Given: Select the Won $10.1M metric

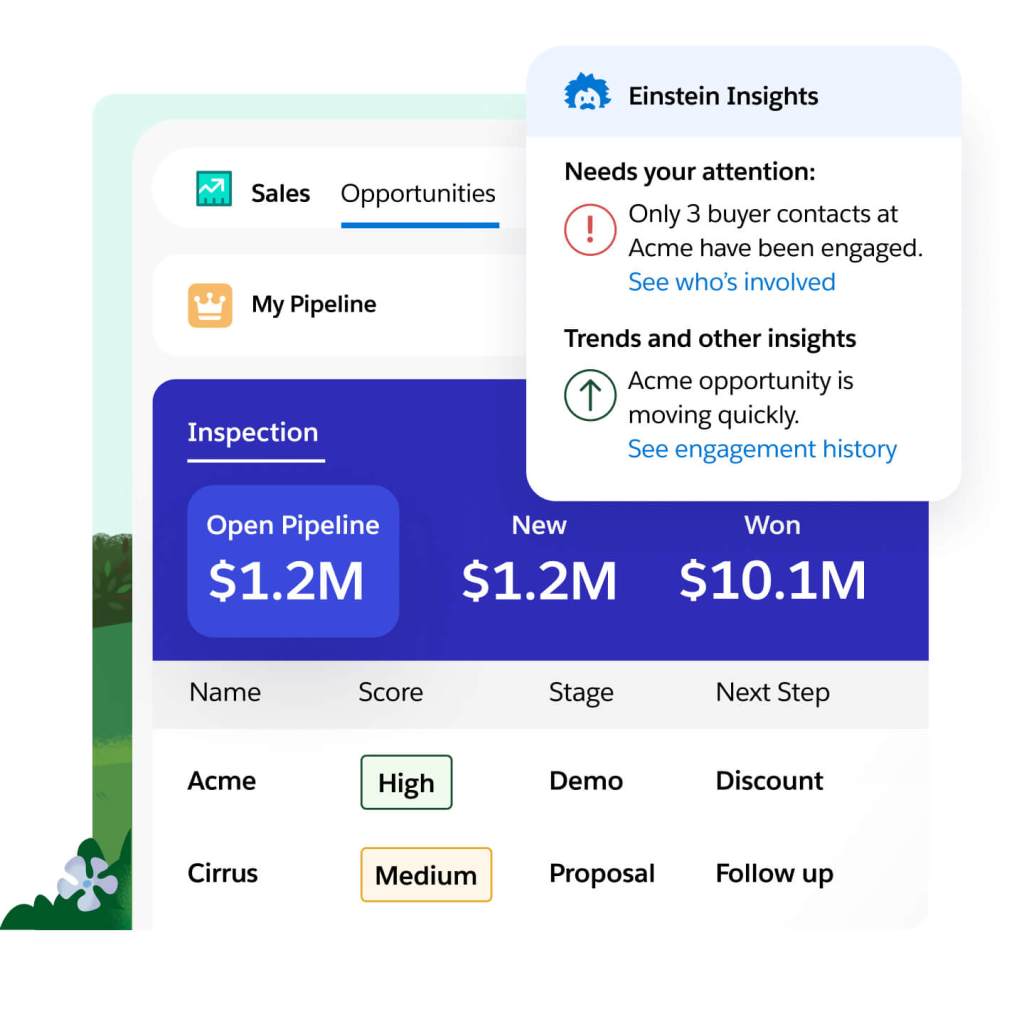Looking at the screenshot, I should (x=773, y=560).
